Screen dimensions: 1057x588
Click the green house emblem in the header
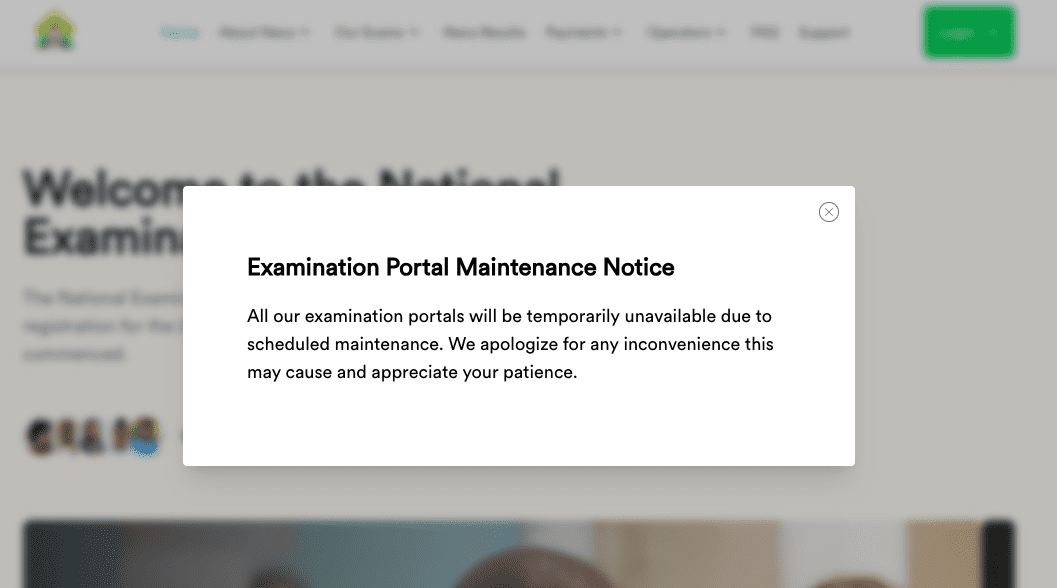coord(55,30)
